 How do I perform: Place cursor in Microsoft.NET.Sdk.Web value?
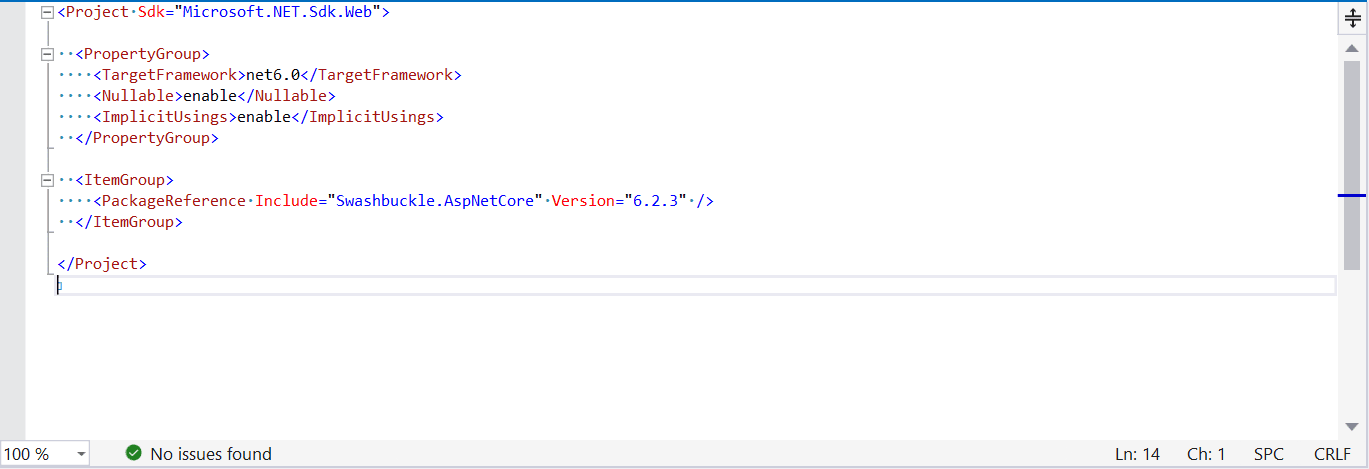(x=278, y=13)
